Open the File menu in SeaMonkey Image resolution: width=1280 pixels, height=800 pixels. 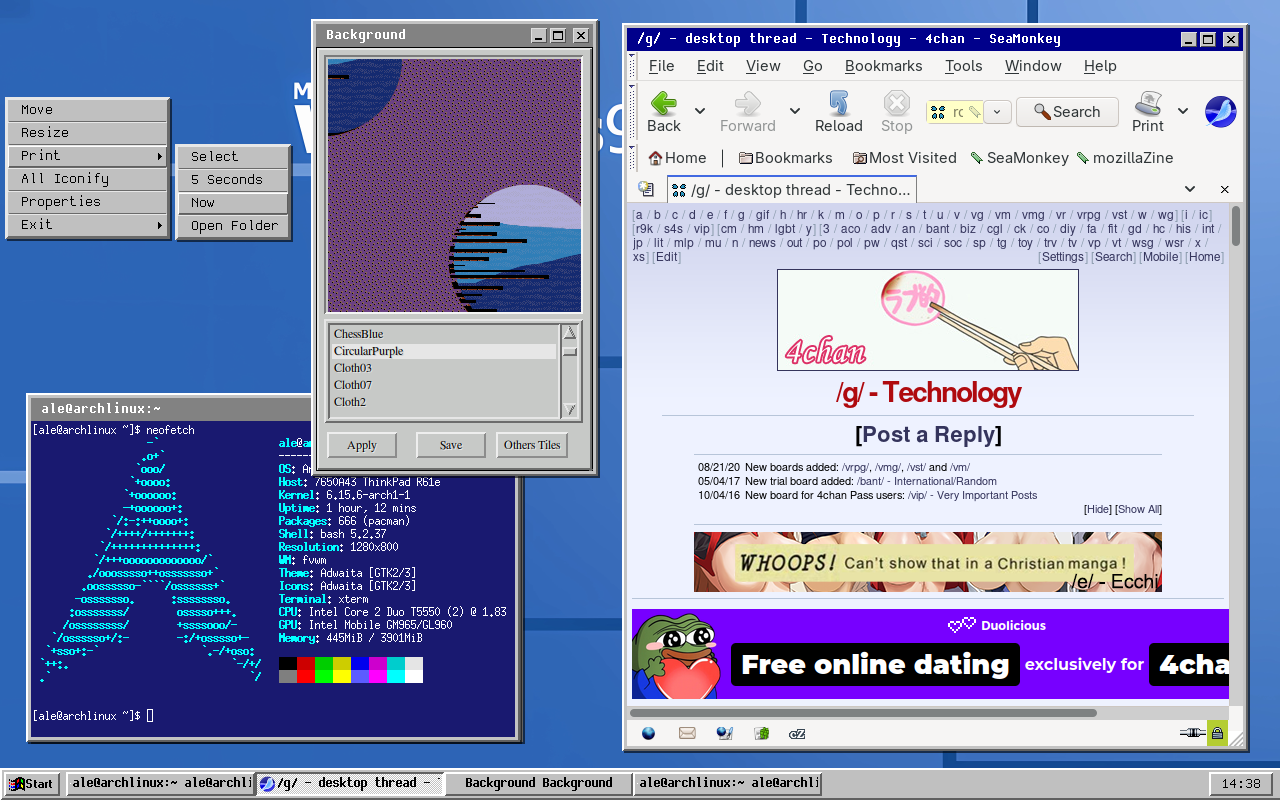(x=661, y=66)
